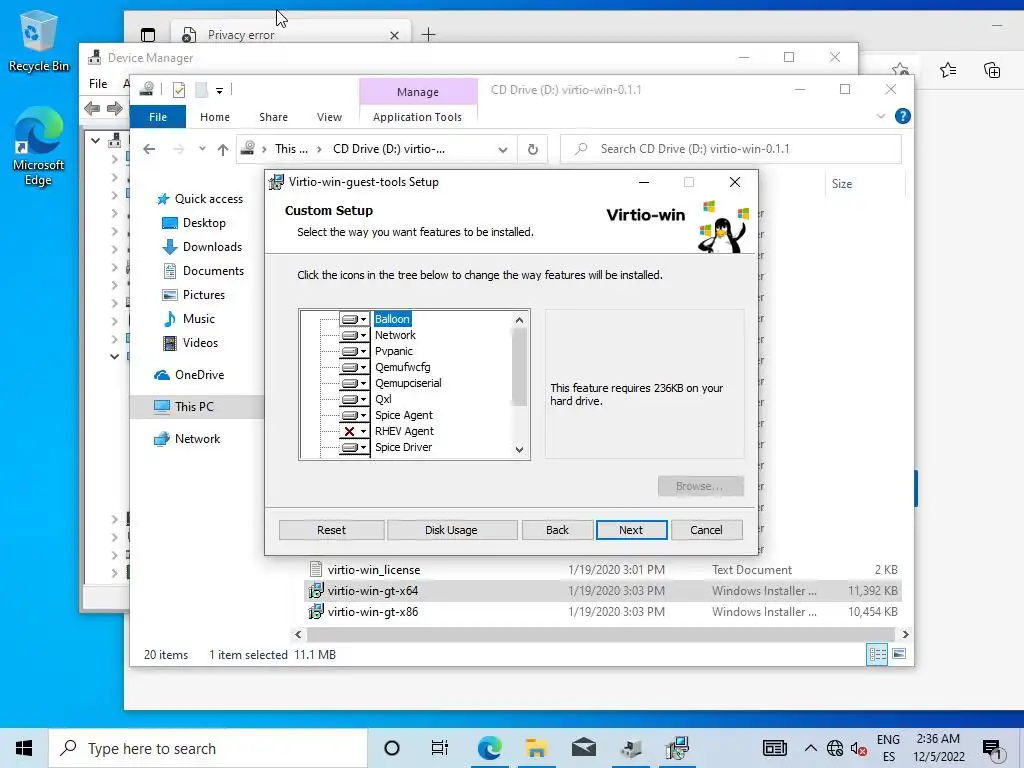This screenshot has width=1024, height=768.
Task: Click the feature tree scrollbar thumb
Action: click(519, 366)
